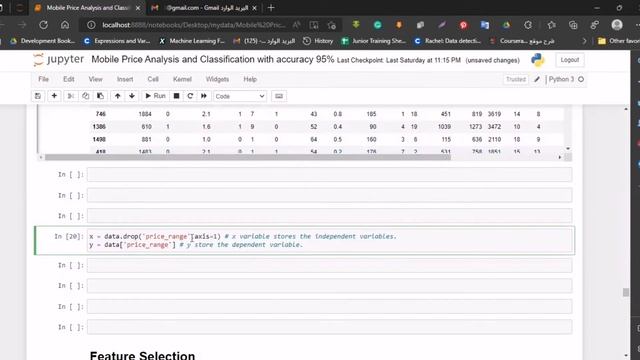Go to browser home page
Viewport: 640px width, 360px height.
tap(65, 25)
